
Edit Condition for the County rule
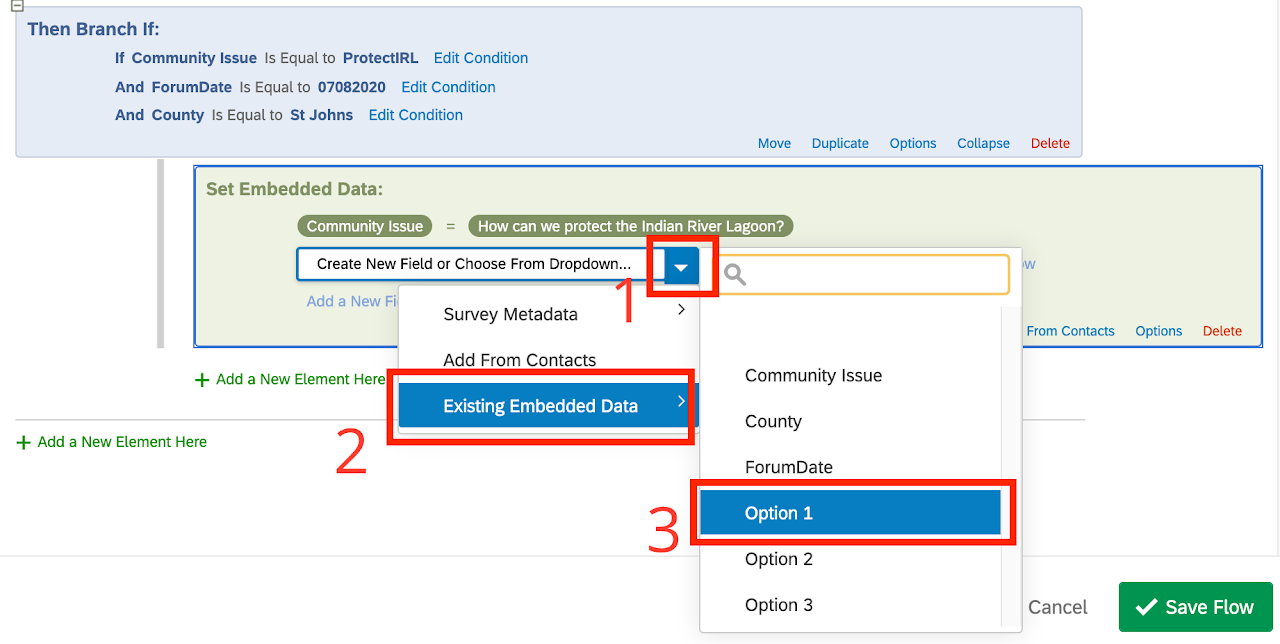coord(415,115)
